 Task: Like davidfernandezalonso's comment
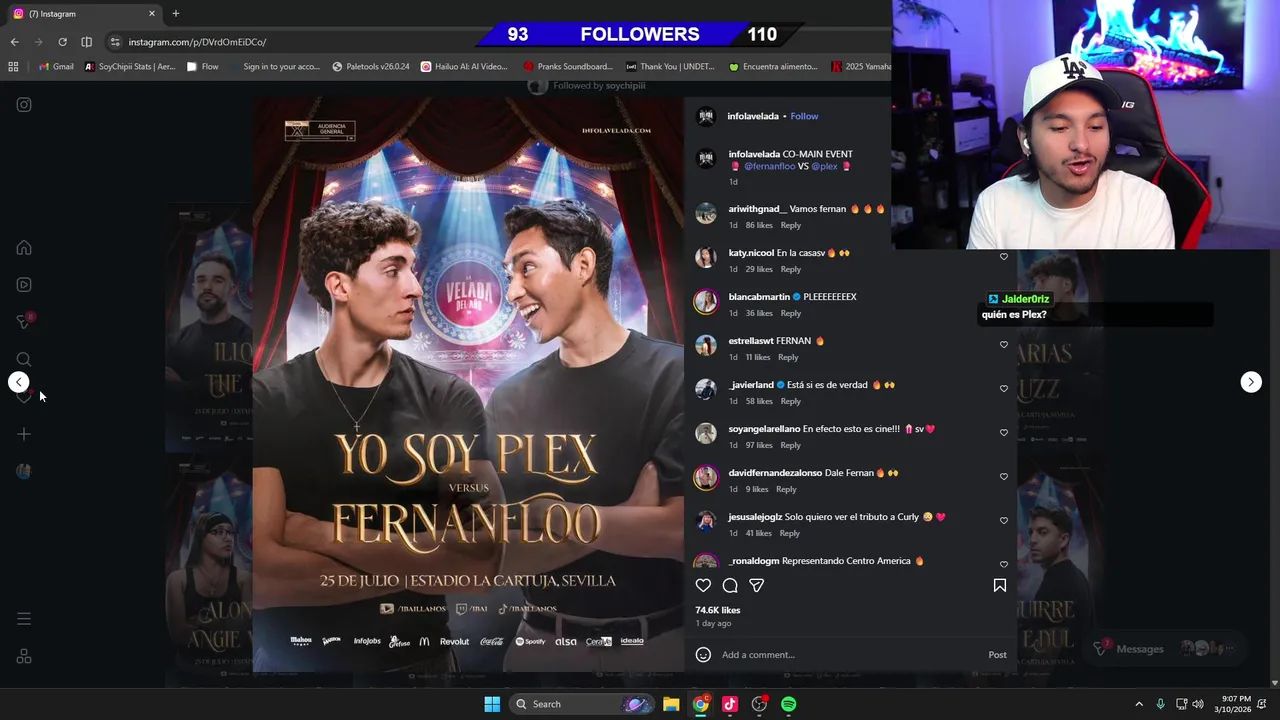pyautogui.click(x=1004, y=477)
